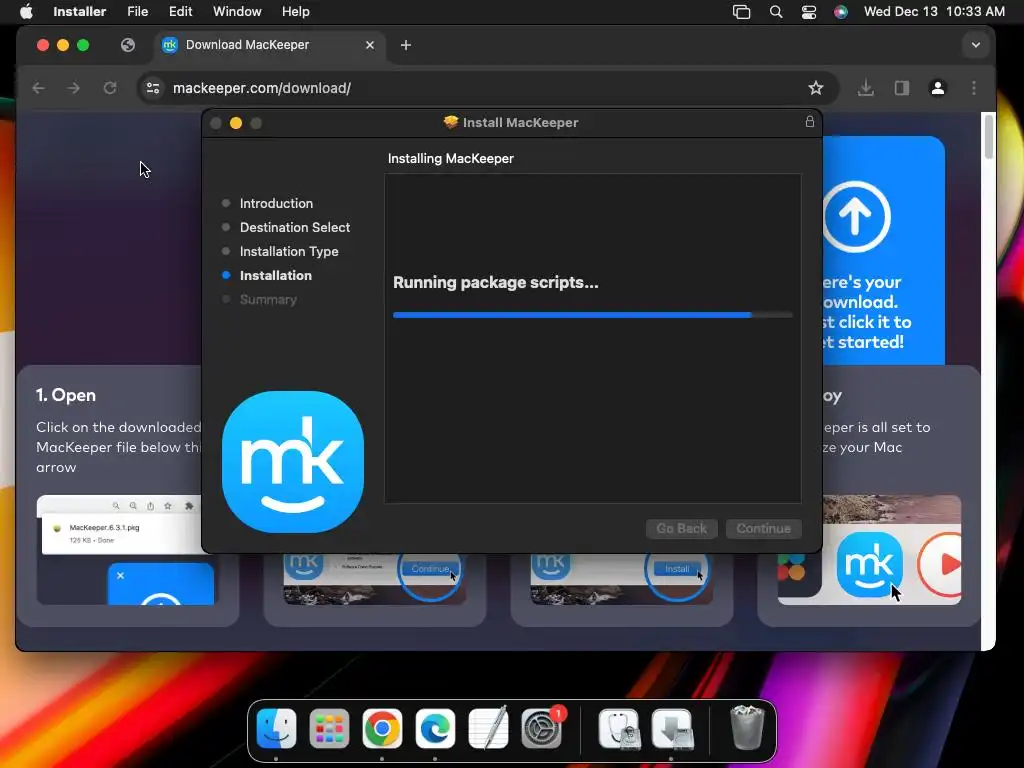Click the installation progress bar
The height and width of the screenshot is (768, 1024).
592,315
